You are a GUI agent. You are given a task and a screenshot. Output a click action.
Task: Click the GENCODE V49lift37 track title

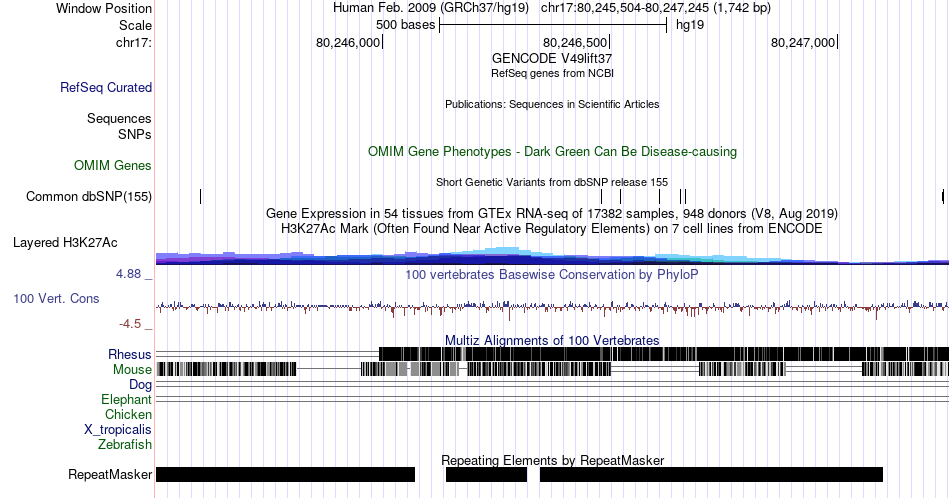coord(552,58)
